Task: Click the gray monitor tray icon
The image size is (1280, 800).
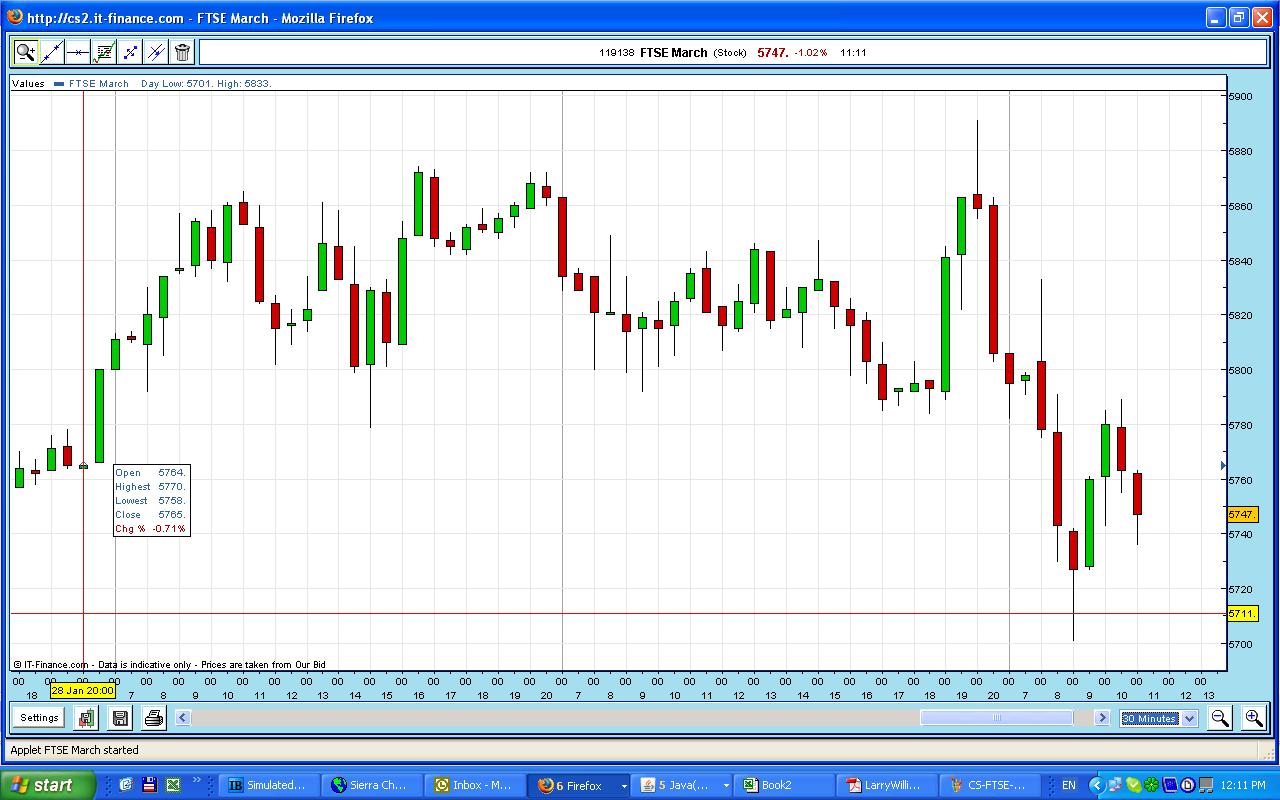Action: coord(1205,785)
